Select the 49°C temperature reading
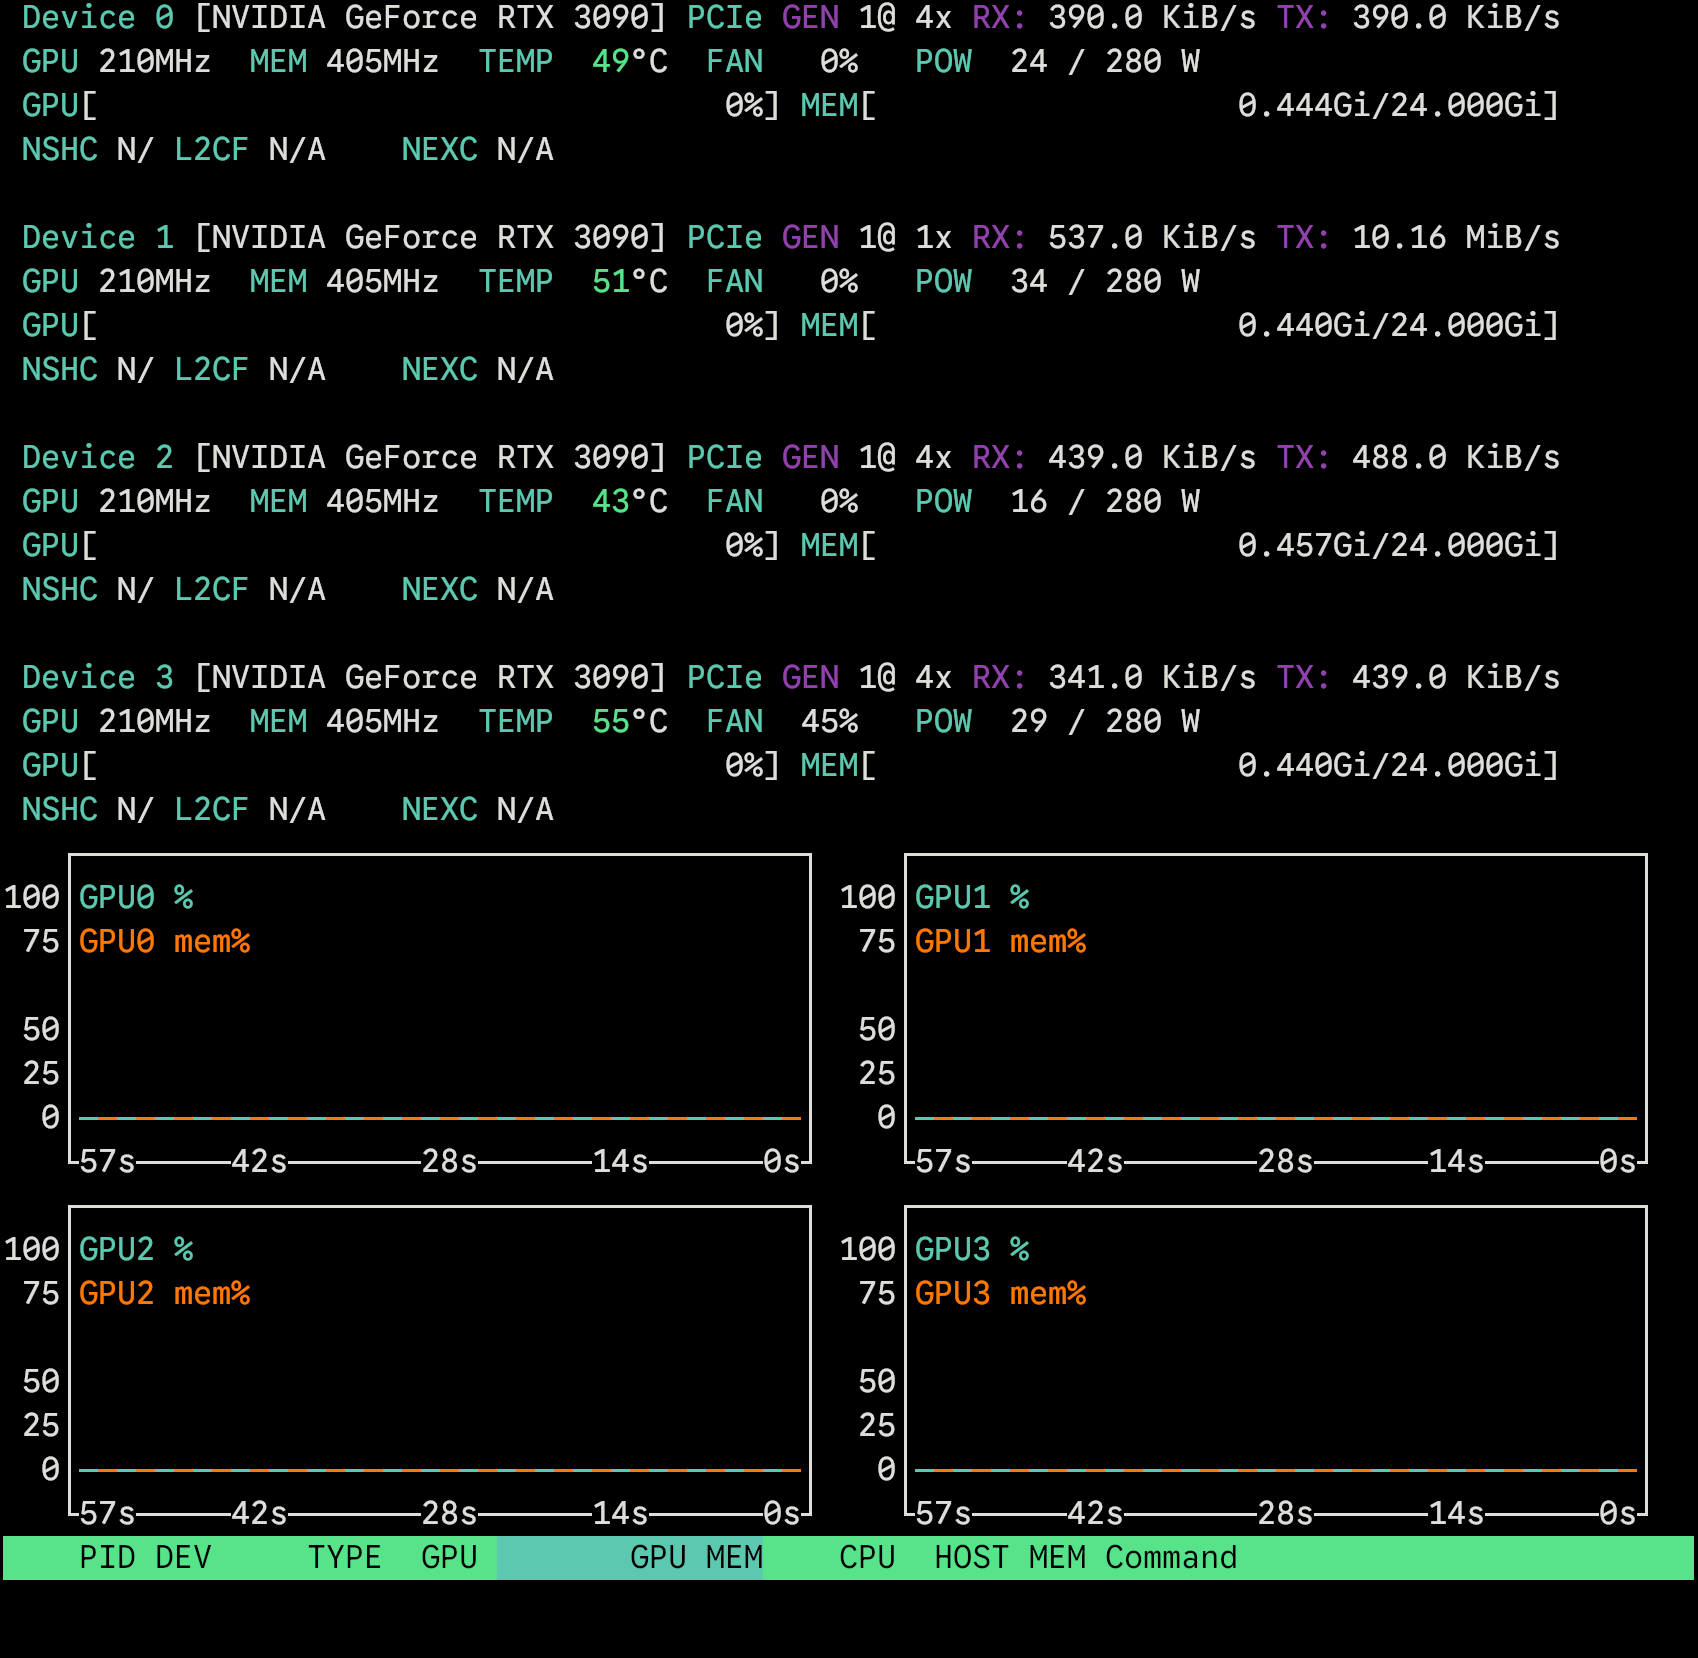The height and width of the screenshot is (1658, 1698). click(629, 61)
